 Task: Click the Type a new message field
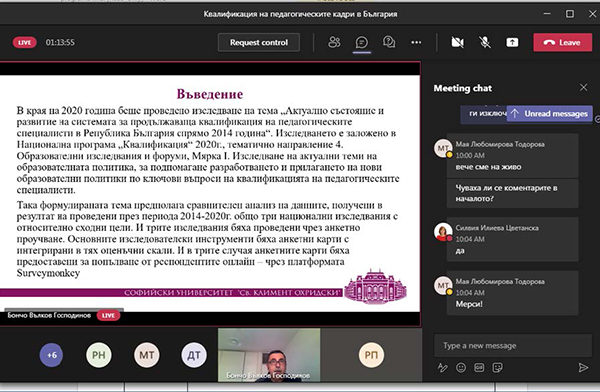coord(513,346)
